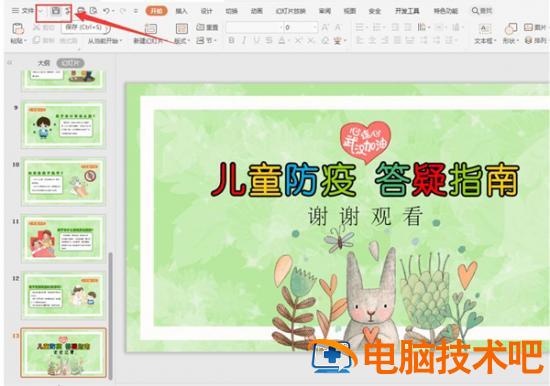This screenshot has height=386, width=550.
Task: Click the Format Painter button
Action: [68, 41]
